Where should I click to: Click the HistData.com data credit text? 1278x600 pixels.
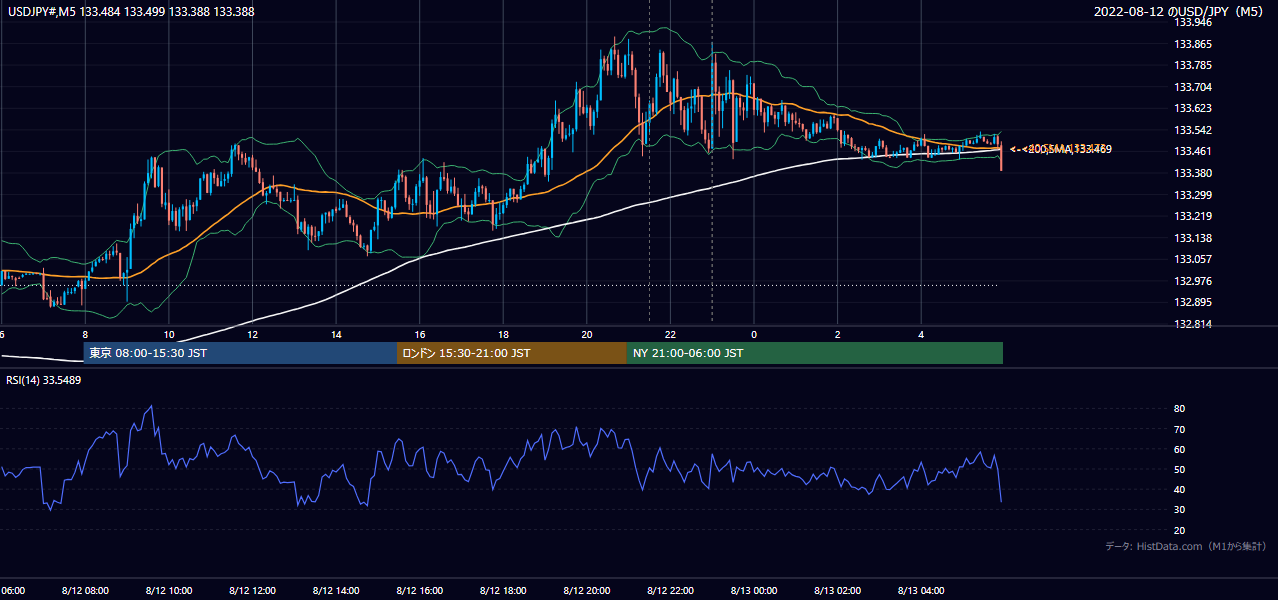coord(1186,546)
